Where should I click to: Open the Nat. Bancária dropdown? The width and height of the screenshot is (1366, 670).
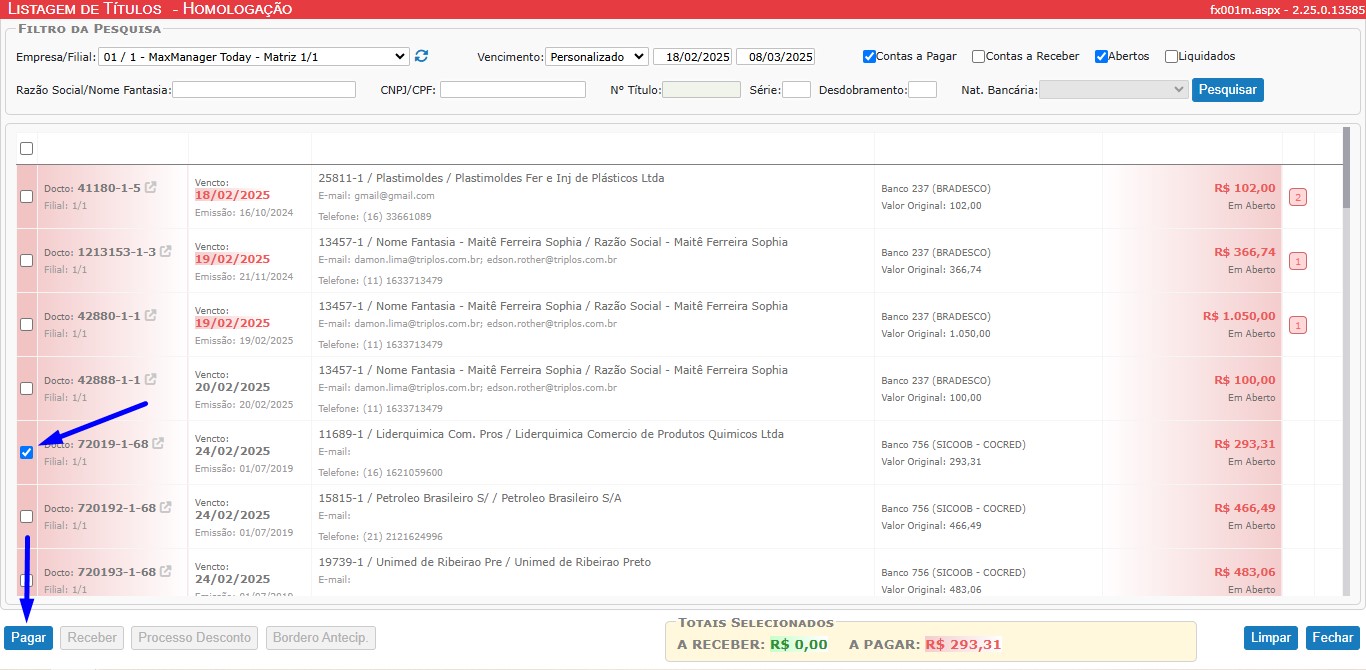pos(1113,90)
